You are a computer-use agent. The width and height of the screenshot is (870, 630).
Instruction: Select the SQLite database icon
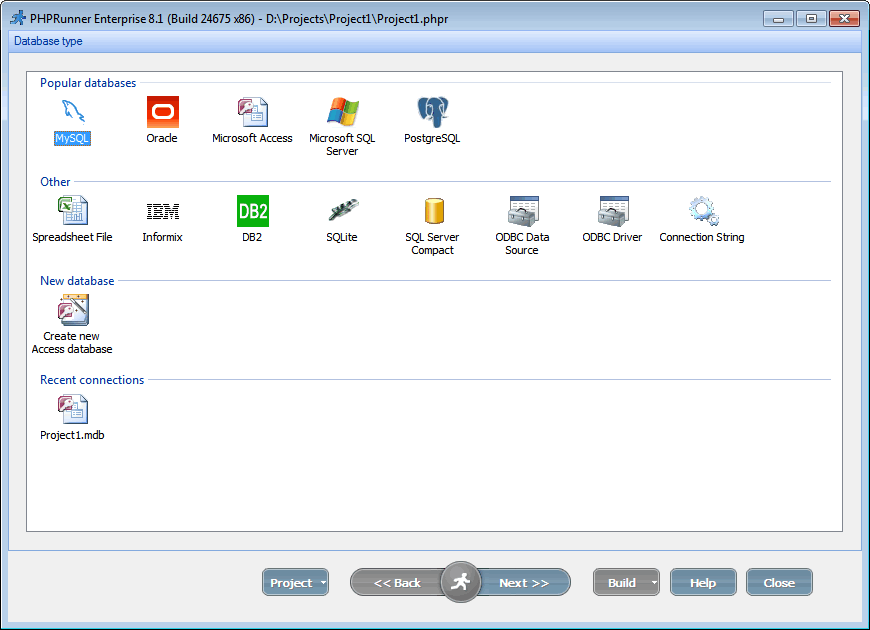[342, 211]
